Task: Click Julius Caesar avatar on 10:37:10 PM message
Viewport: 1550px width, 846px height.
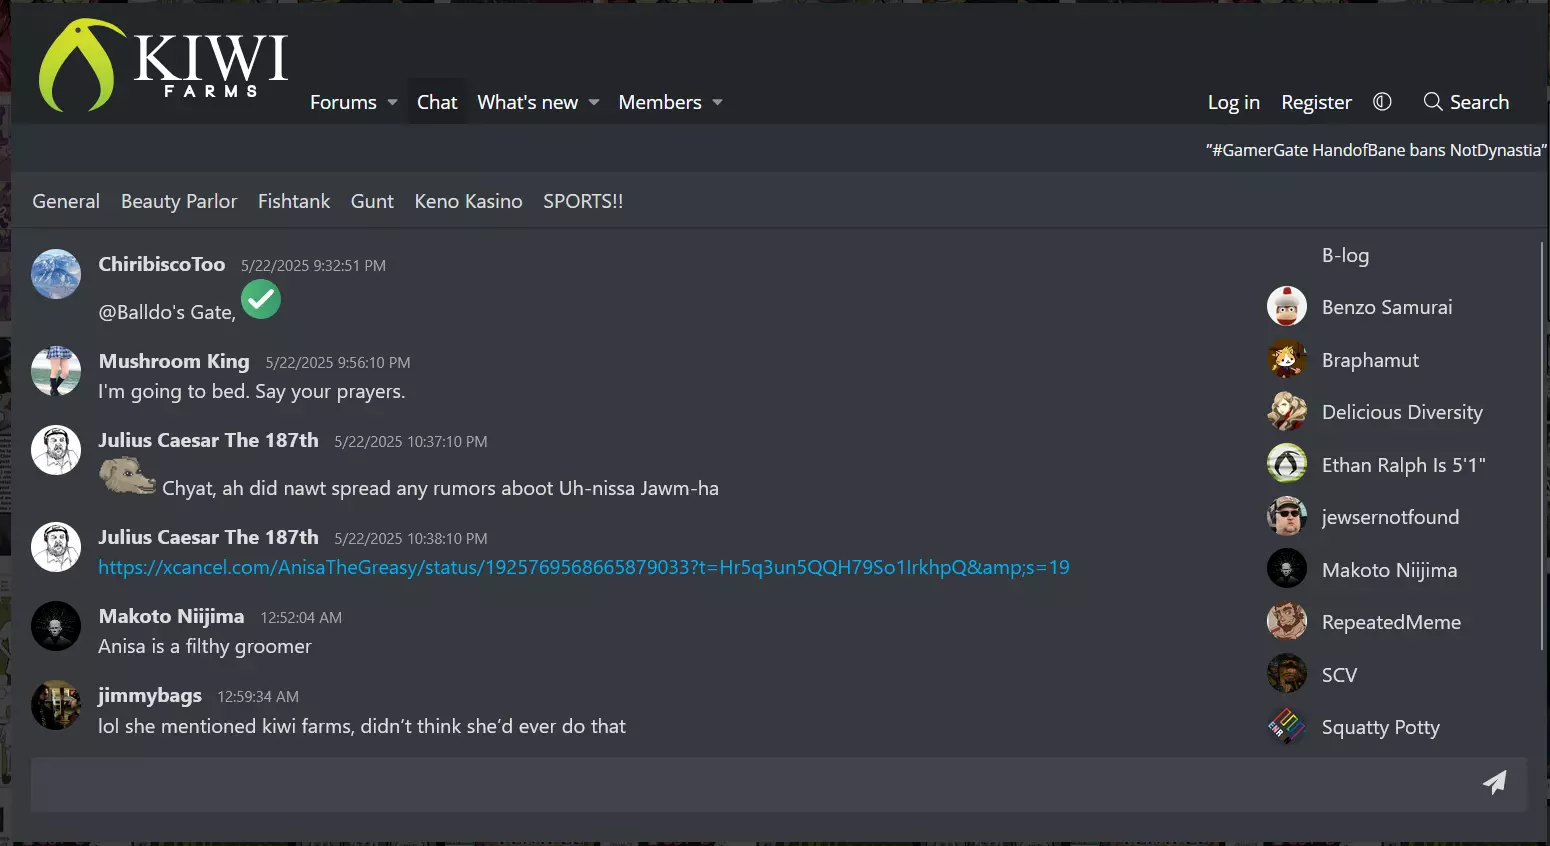Action: [x=56, y=450]
